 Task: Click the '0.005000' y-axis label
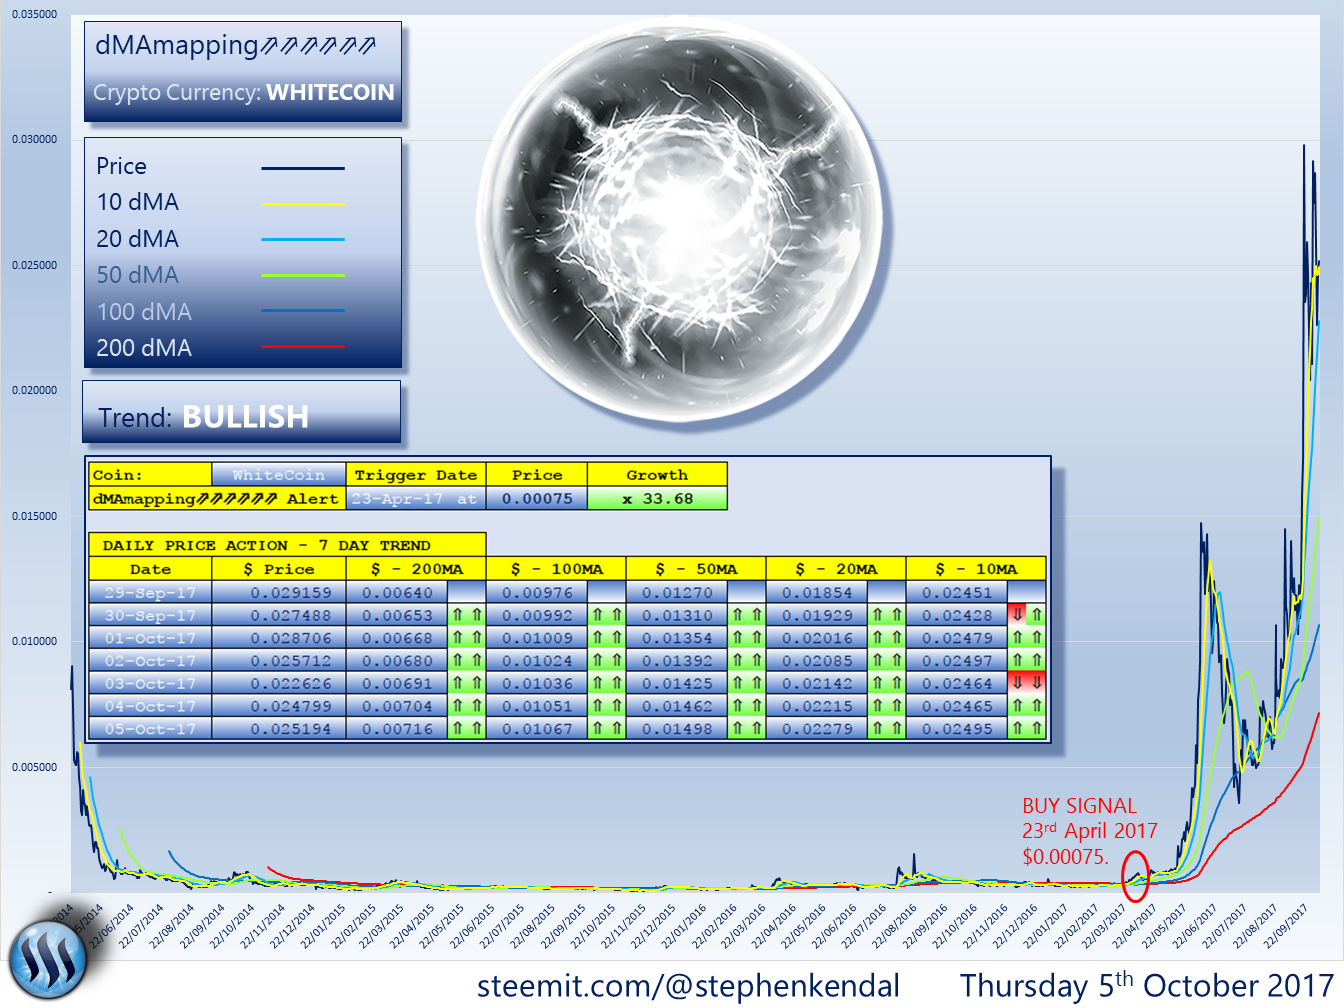pyautogui.click(x=34, y=767)
